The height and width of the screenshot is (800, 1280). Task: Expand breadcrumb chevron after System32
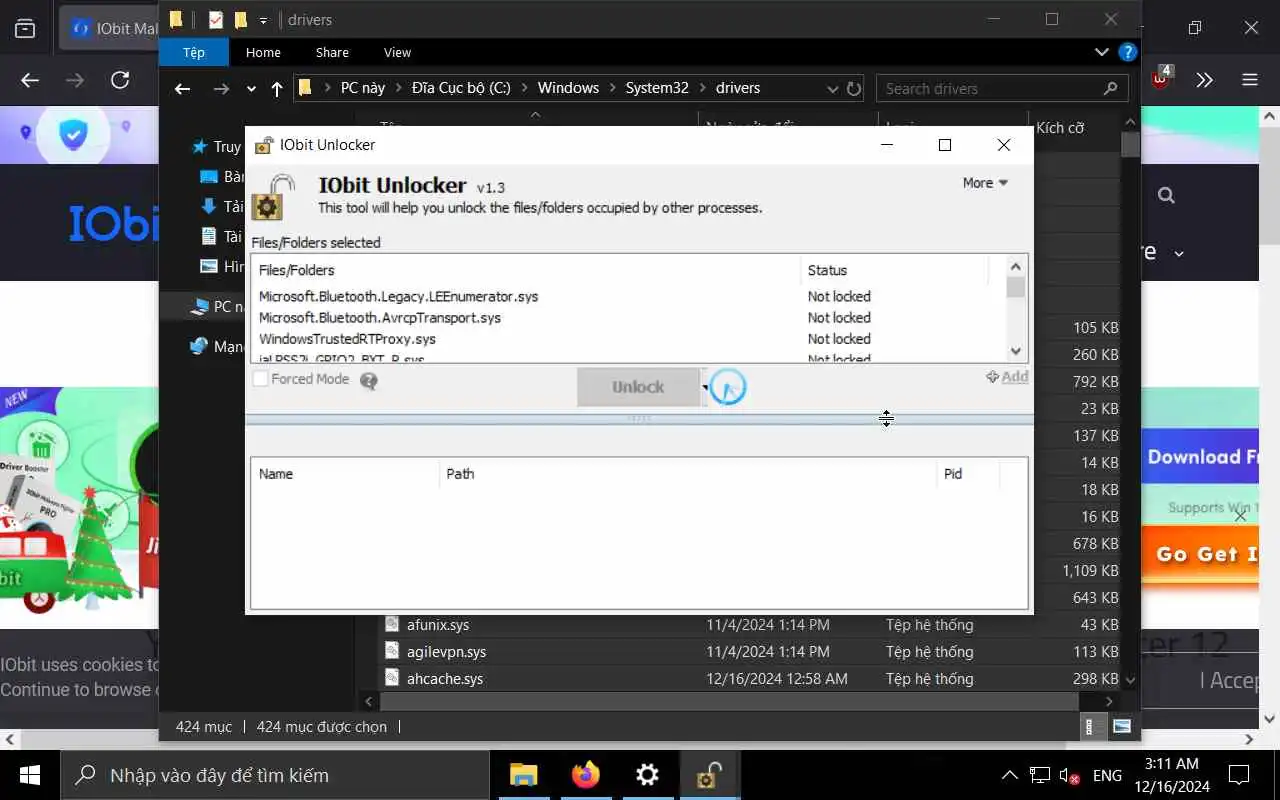coord(702,88)
